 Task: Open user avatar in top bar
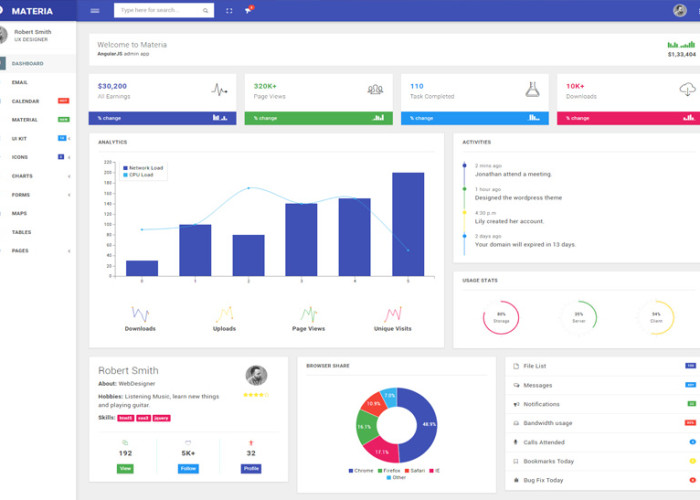click(679, 10)
